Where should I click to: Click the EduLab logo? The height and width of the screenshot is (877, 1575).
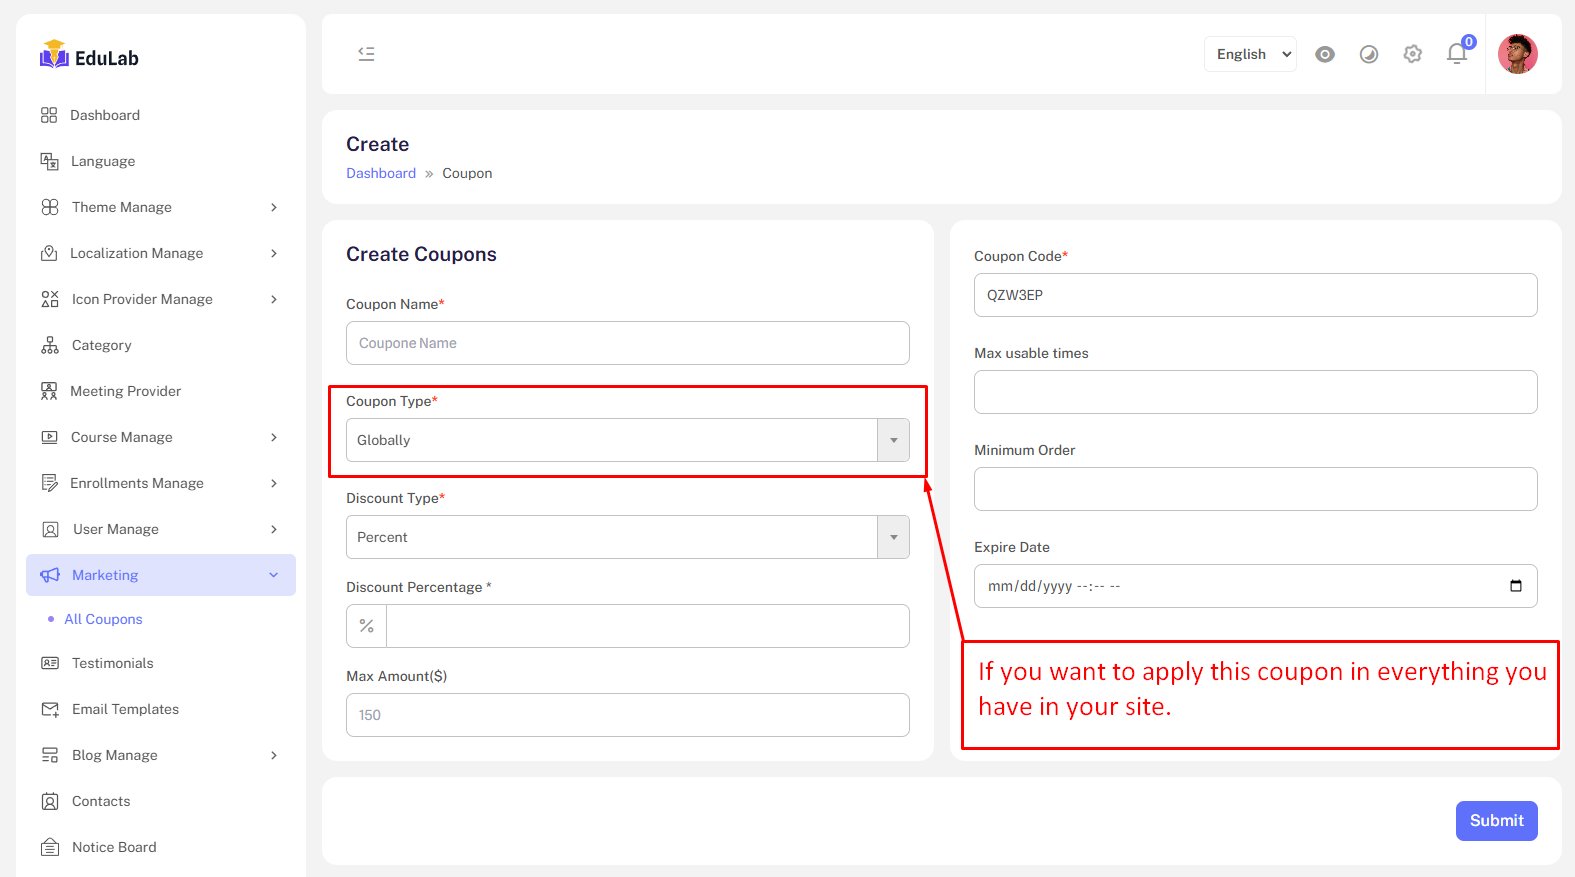click(90, 57)
